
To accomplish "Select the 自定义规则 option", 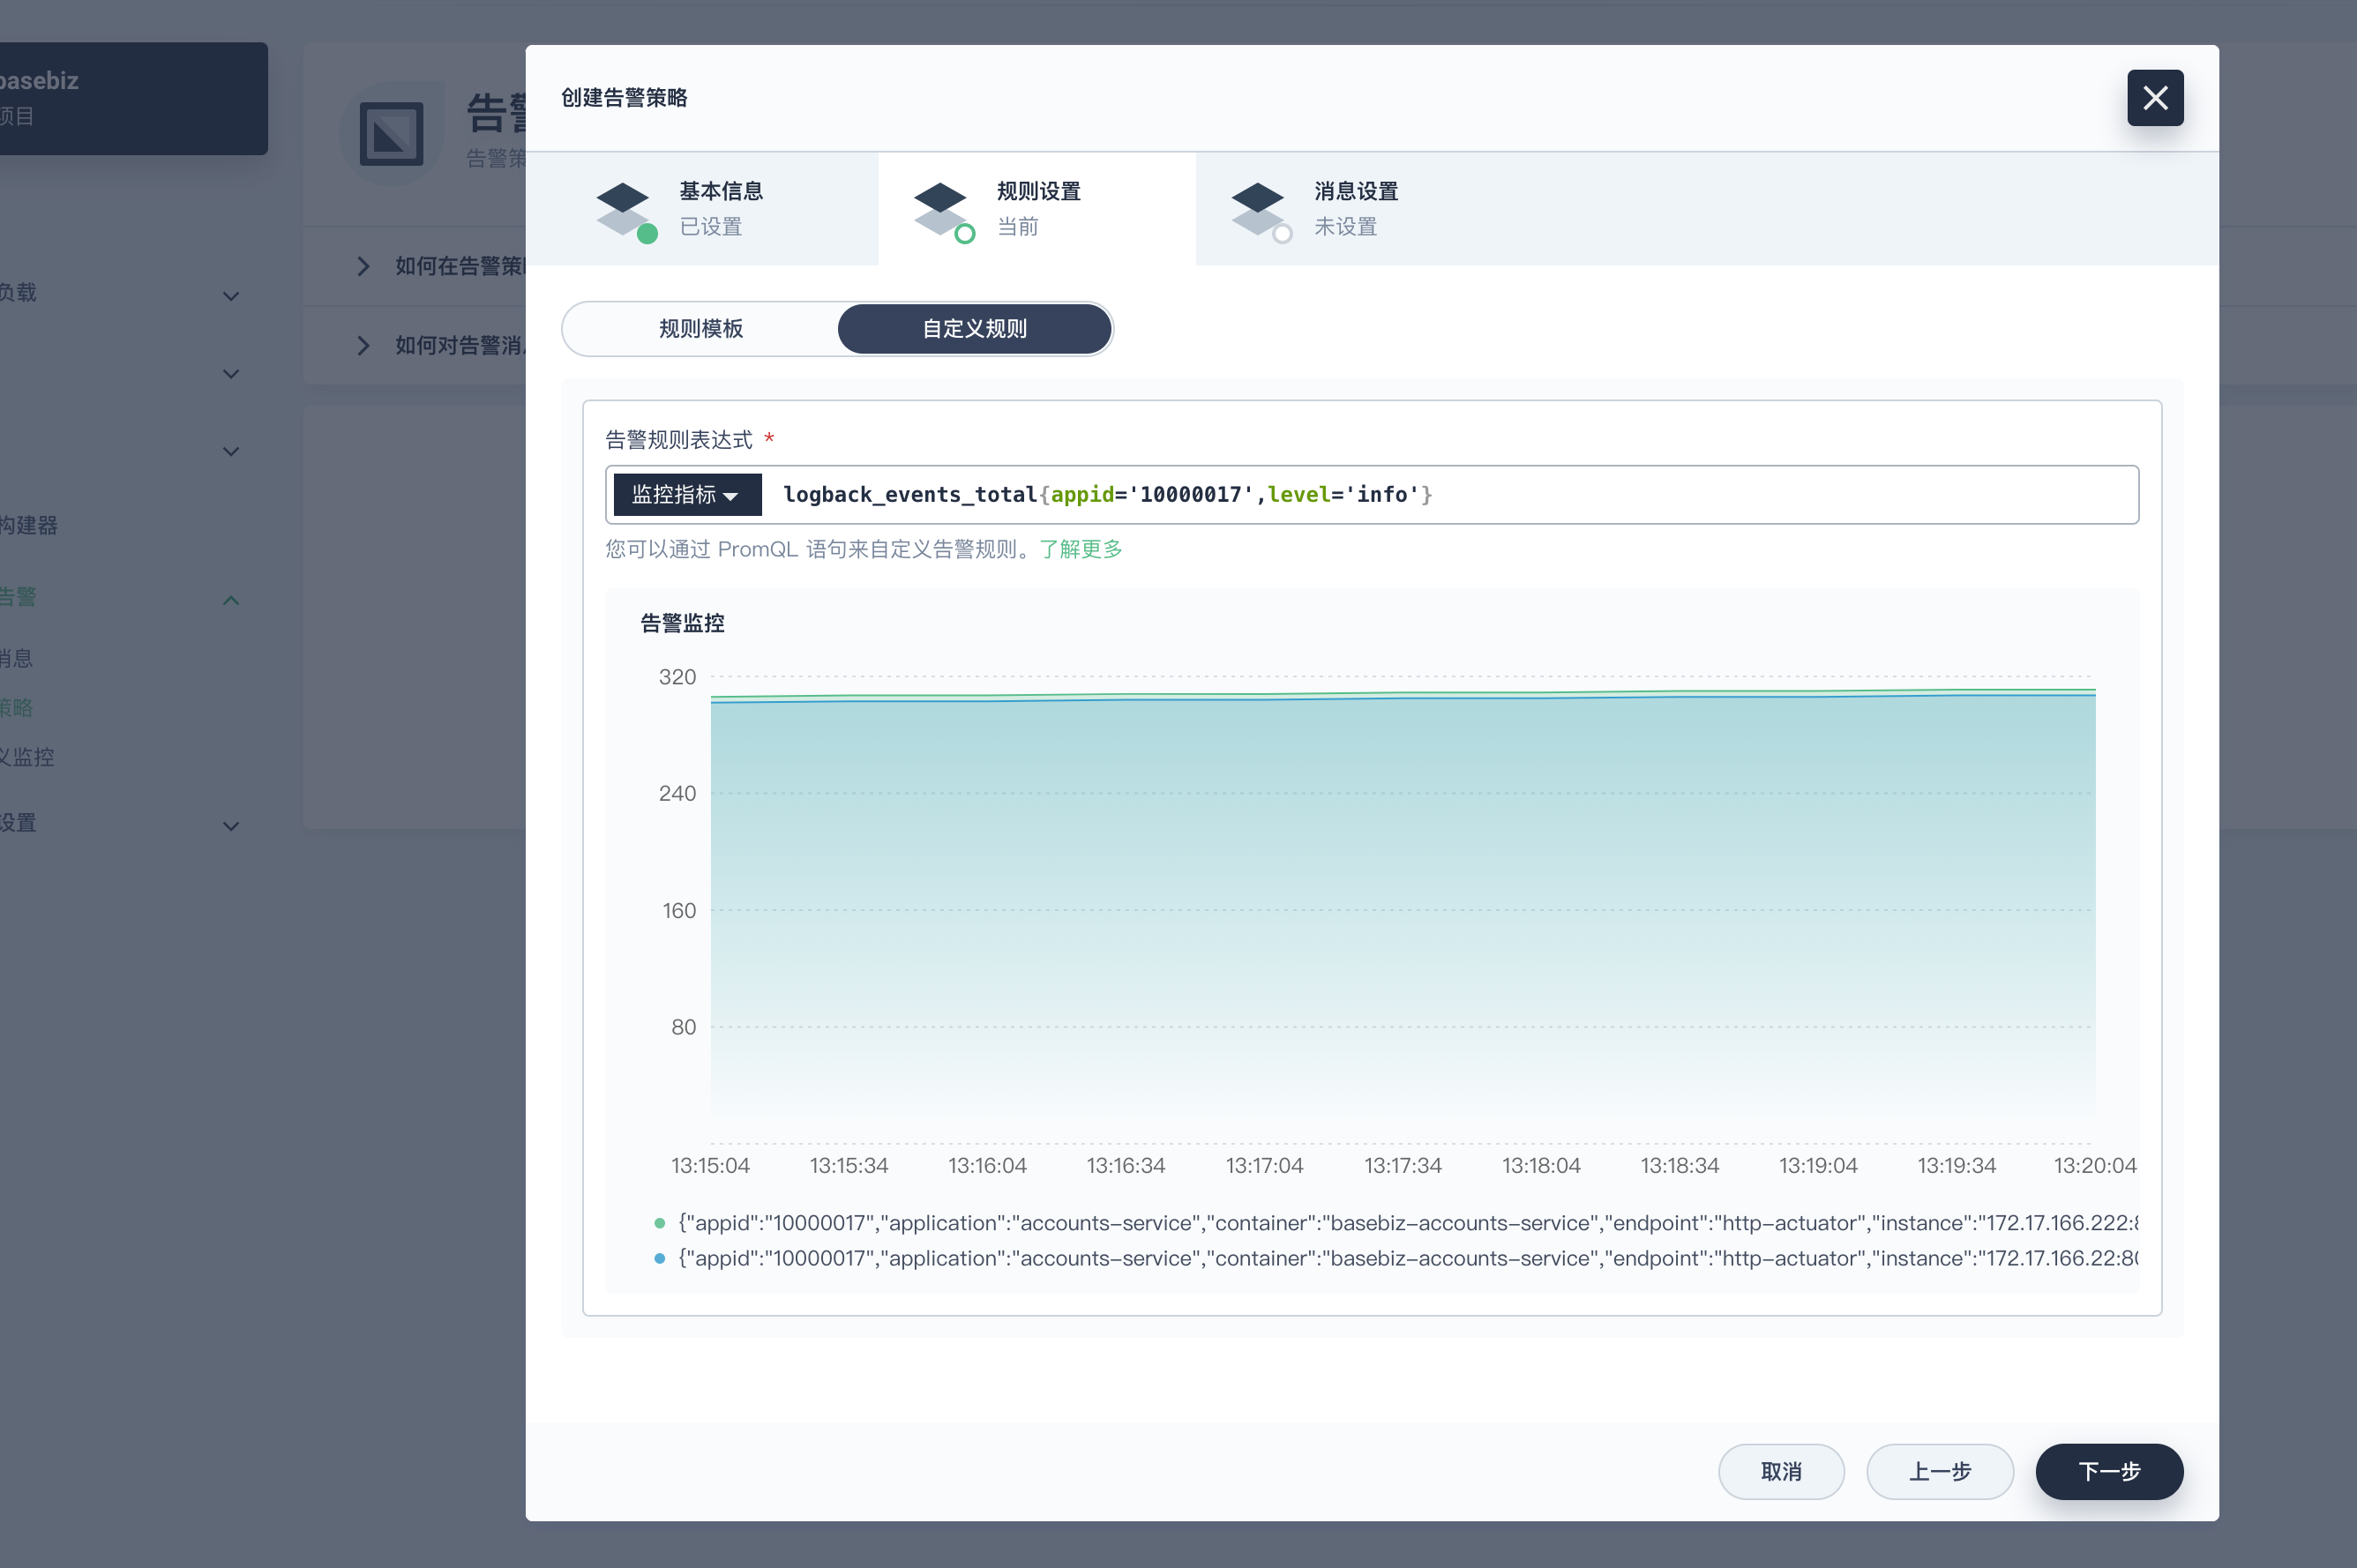I will (974, 329).
